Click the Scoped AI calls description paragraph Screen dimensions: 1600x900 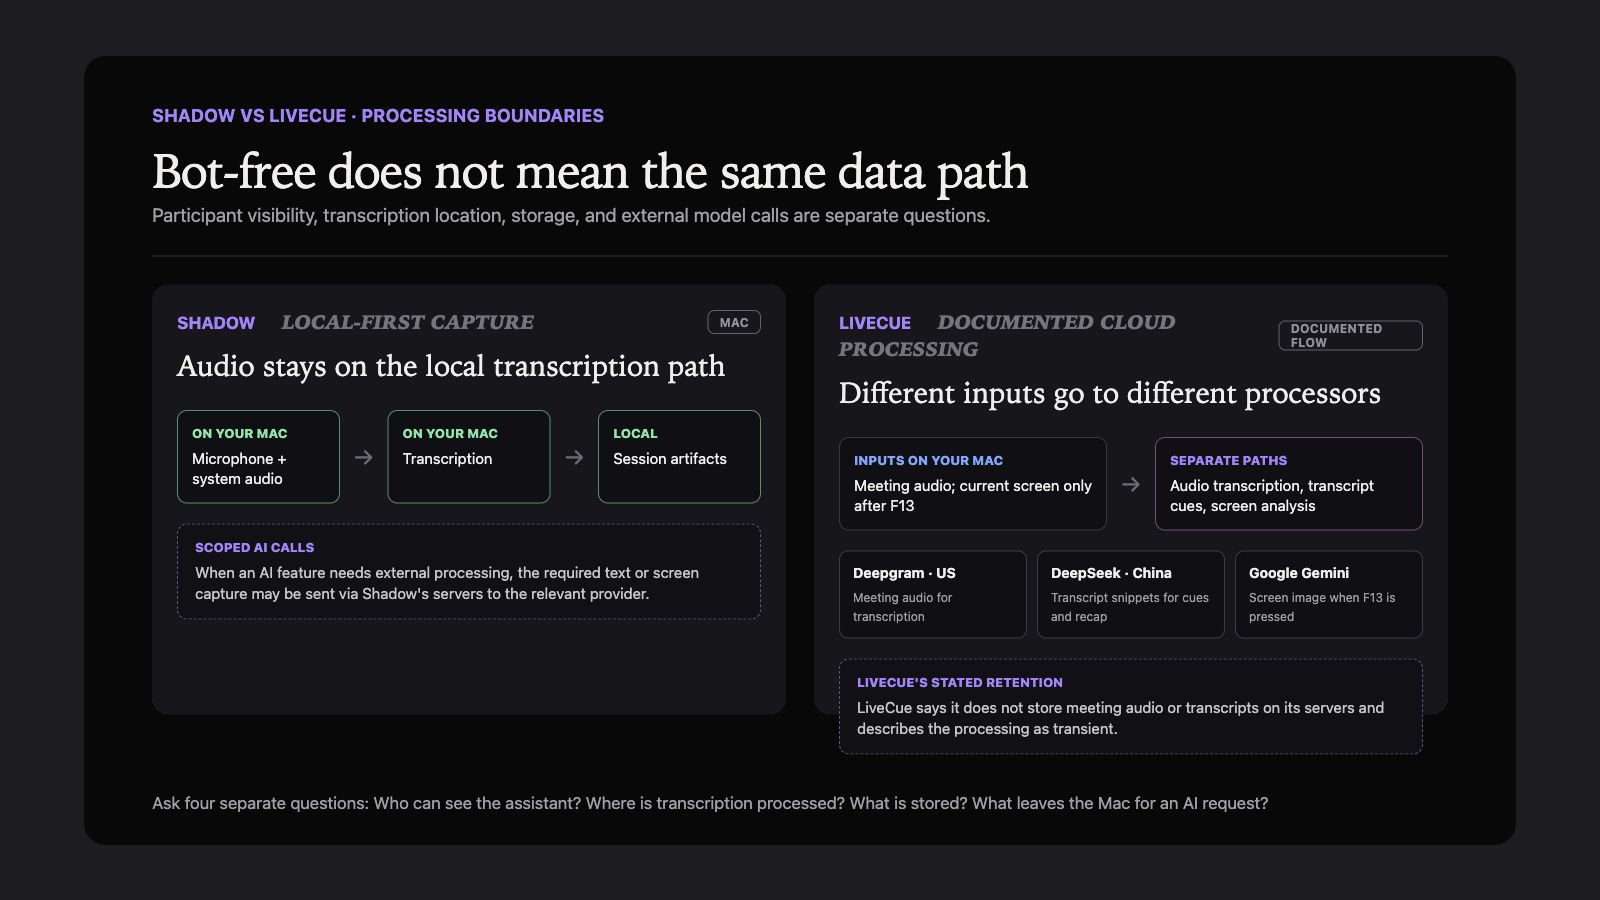pos(447,583)
